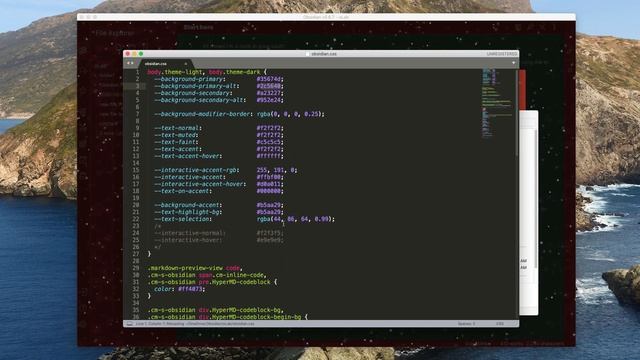Viewport: 640px width, 360px height.
Task: Click the Start here note title in Obsidian
Action: (x=198, y=27)
